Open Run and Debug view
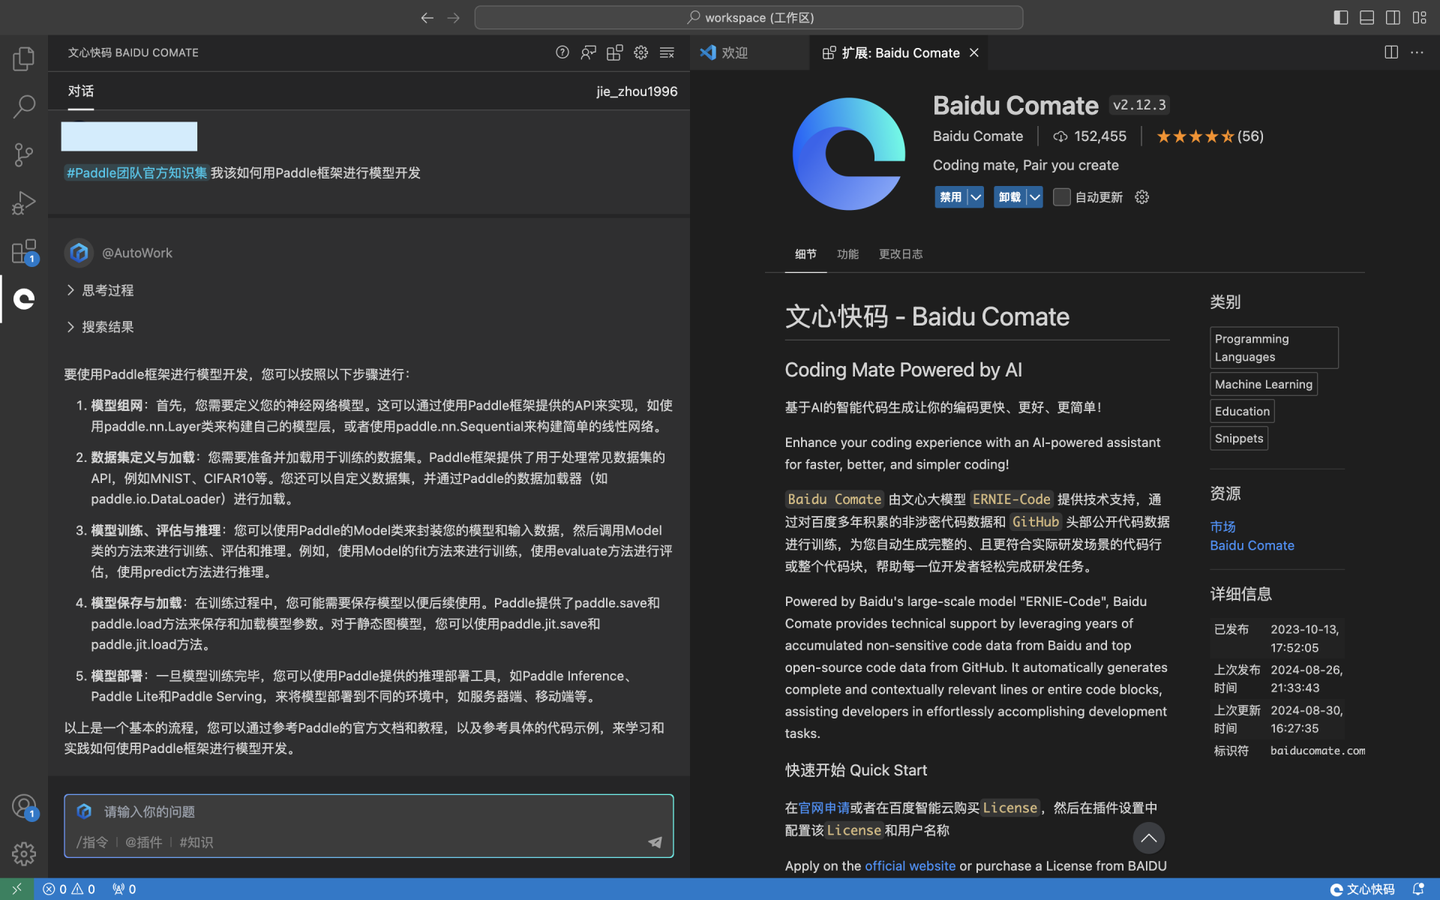1440x900 pixels. click(24, 202)
